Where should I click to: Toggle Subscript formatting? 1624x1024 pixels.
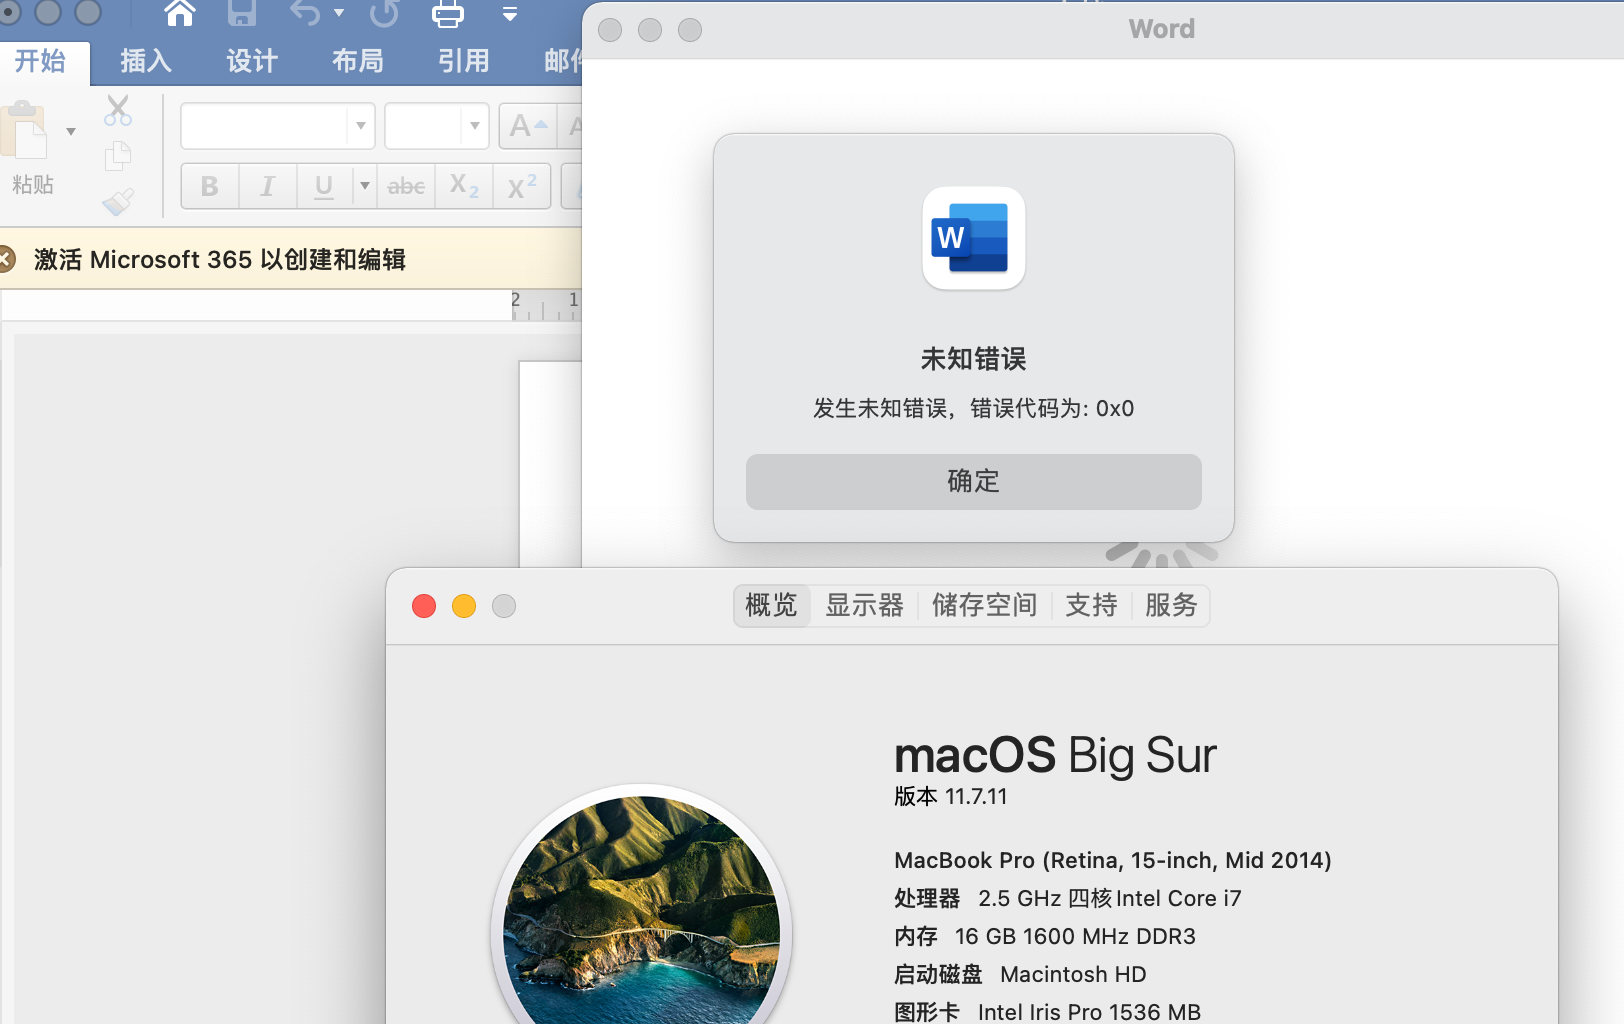point(464,186)
